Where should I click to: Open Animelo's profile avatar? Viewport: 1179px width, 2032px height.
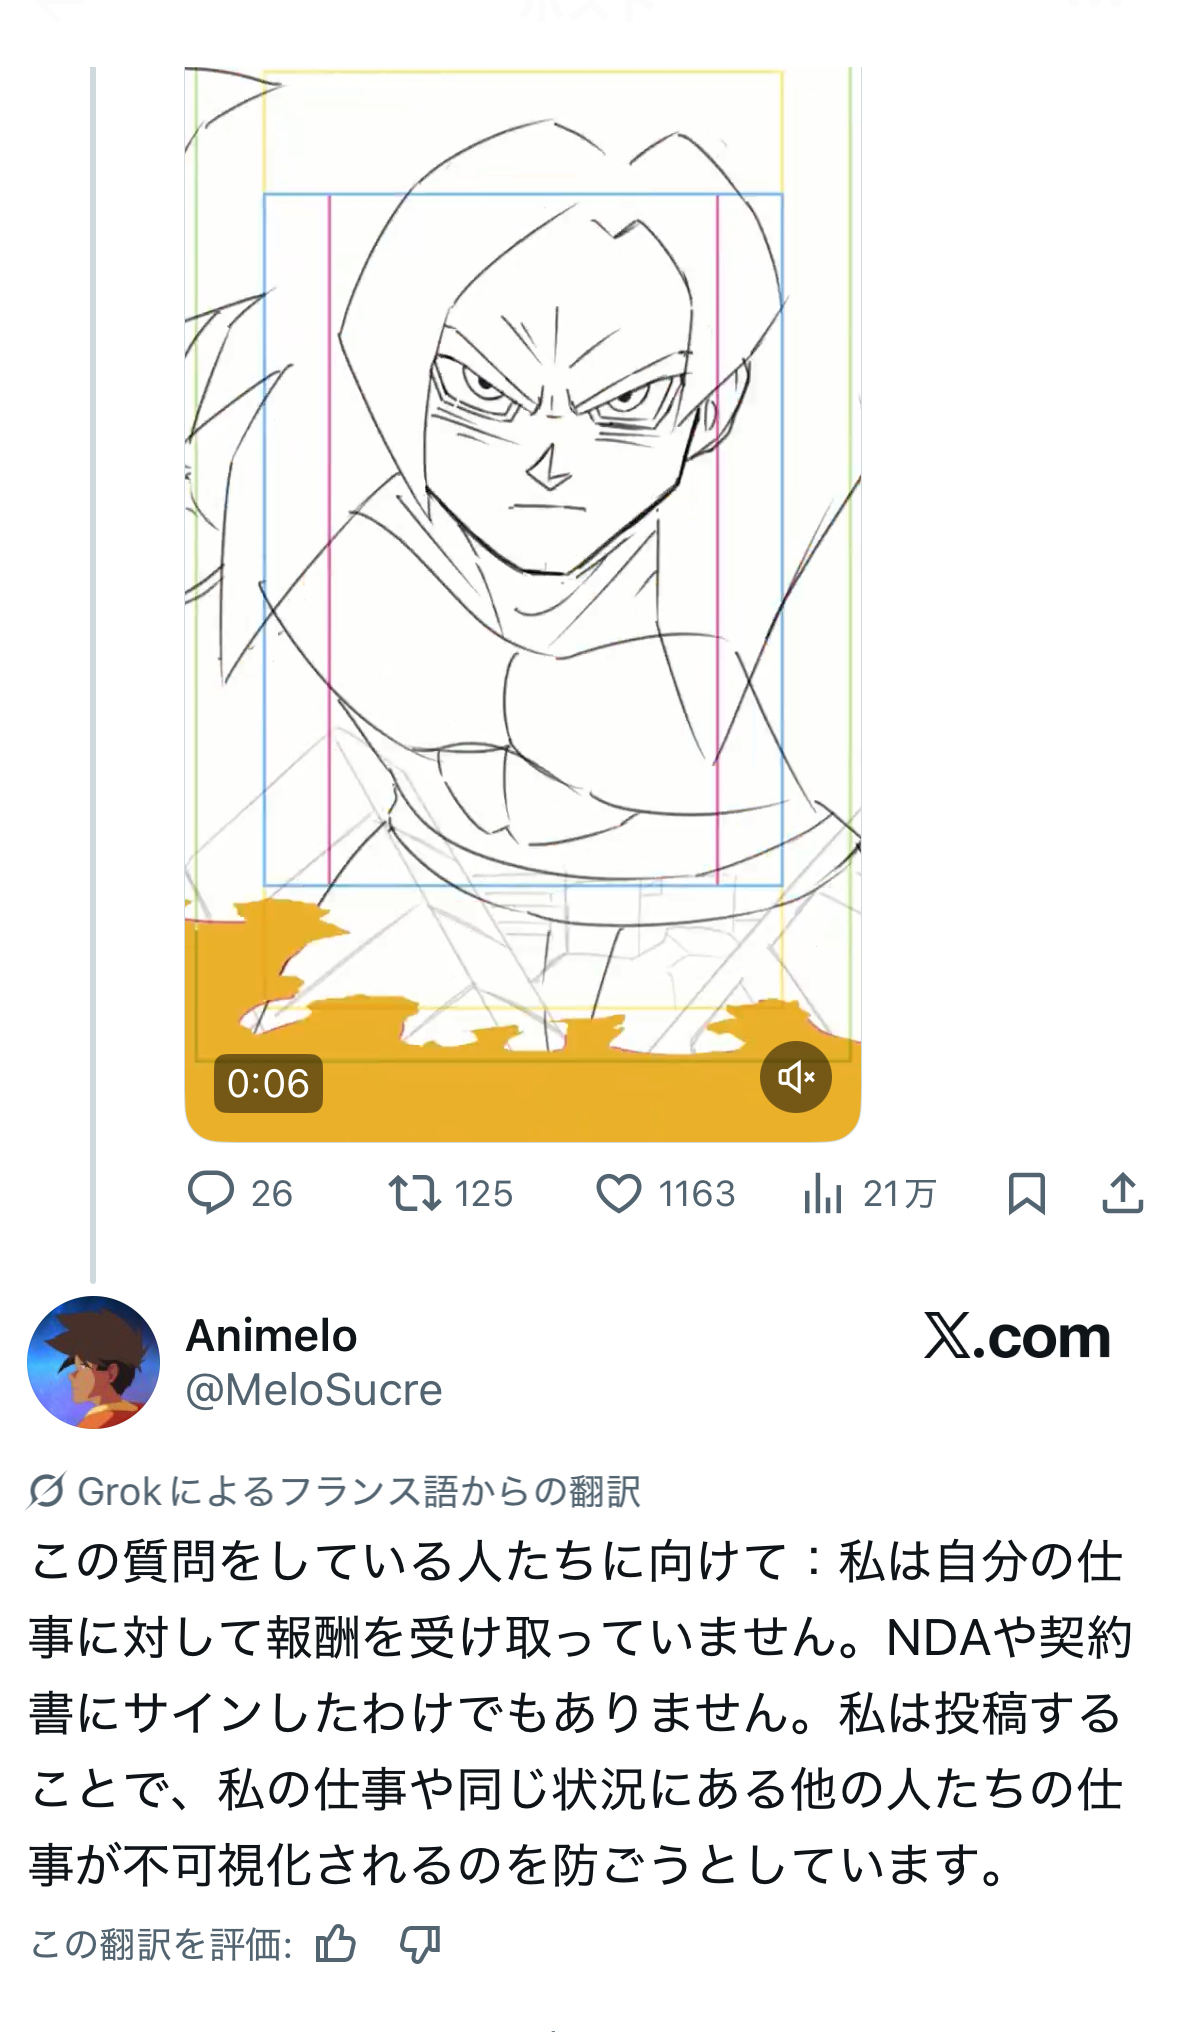pos(93,1362)
